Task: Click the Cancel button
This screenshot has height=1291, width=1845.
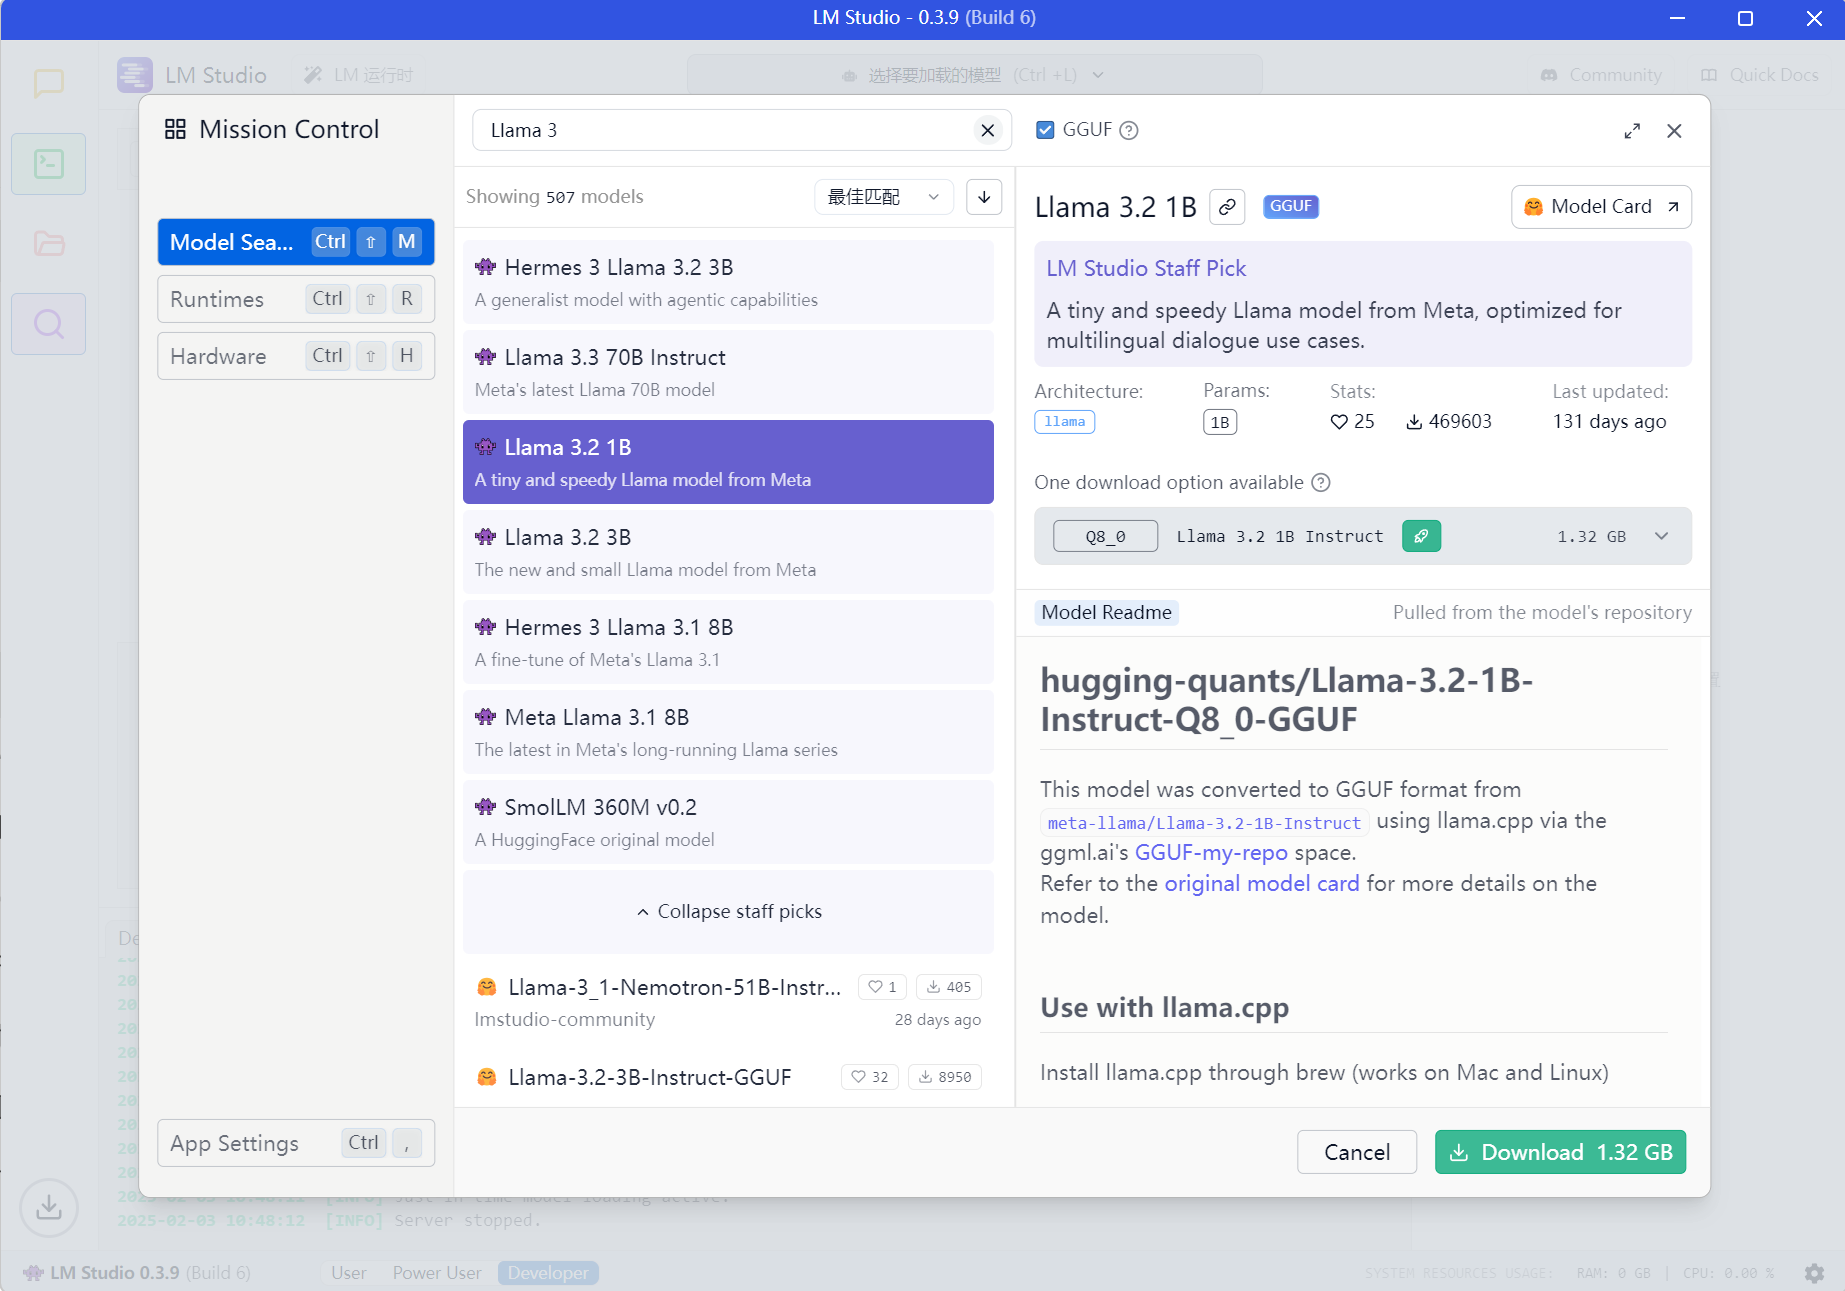Action: click(1357, 1152)
